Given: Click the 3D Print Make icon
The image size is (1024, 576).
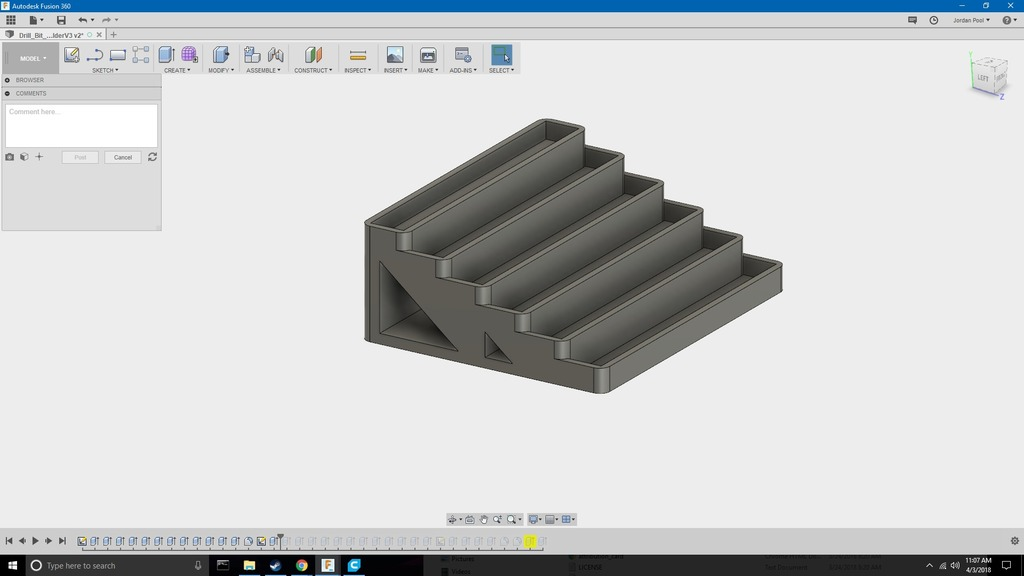Looking at the screenshot, I should point(428,55).
